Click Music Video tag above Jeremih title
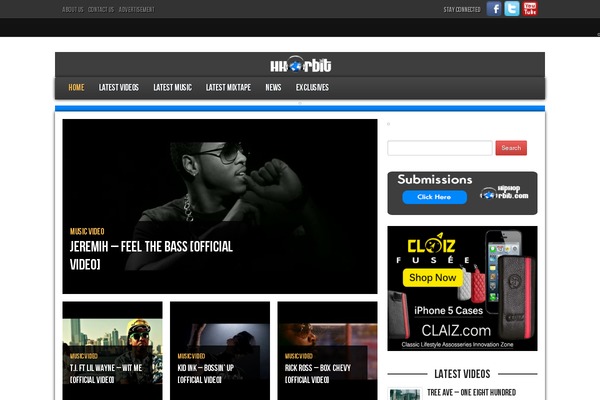The width and height of the screenshot is (600, 400). click(87, 231)
